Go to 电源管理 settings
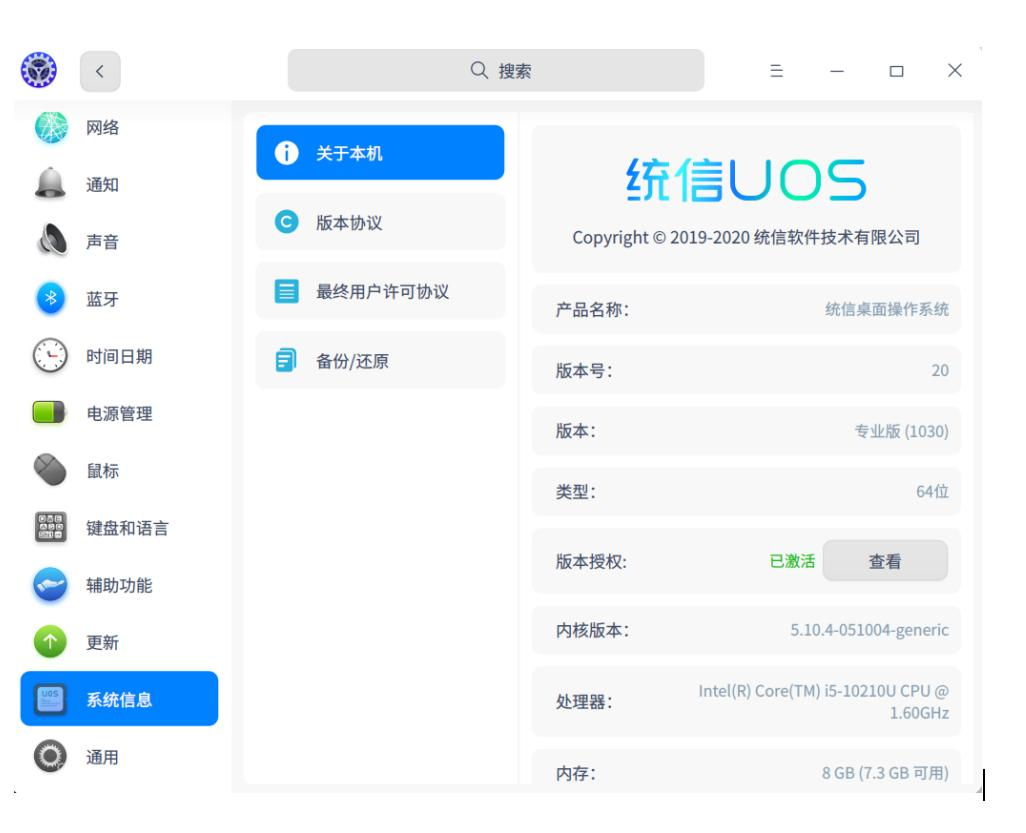The height and width of the screenshot is (833, 1026). [x=119, y=414]
